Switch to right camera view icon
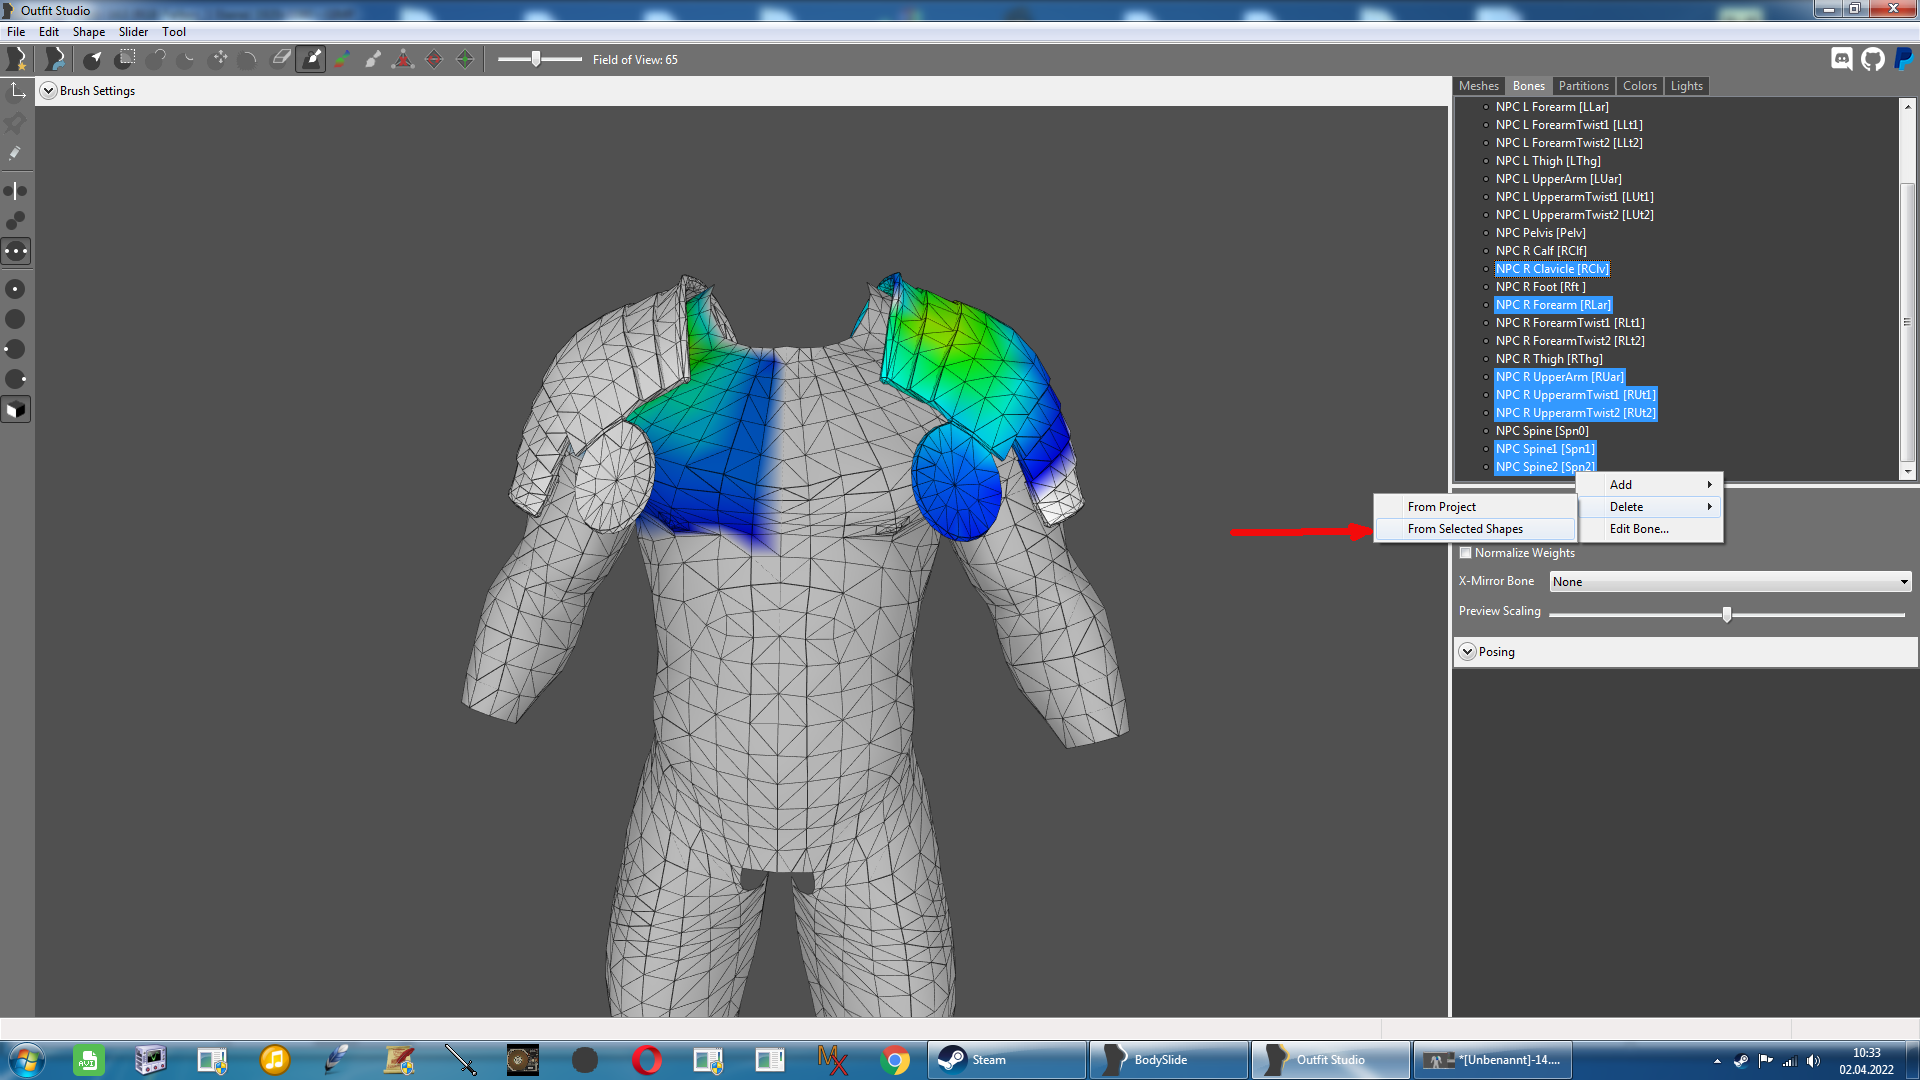The width and height of the screenshot is (1920, 1080). 16,379
